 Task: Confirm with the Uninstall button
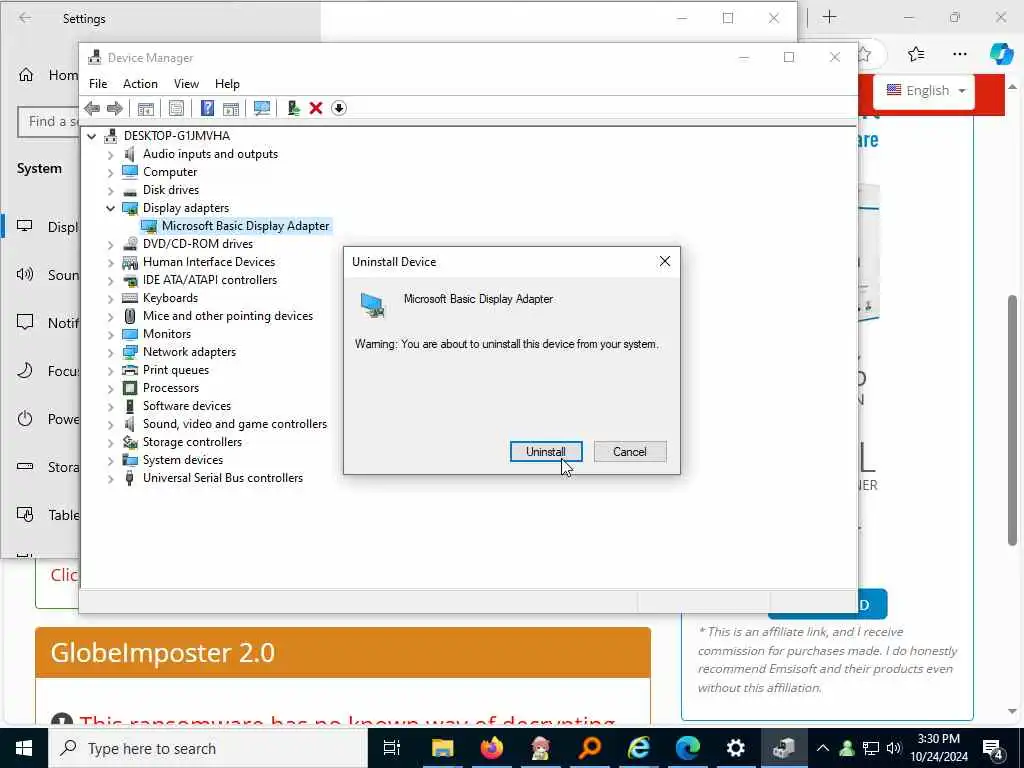(546, 451)
